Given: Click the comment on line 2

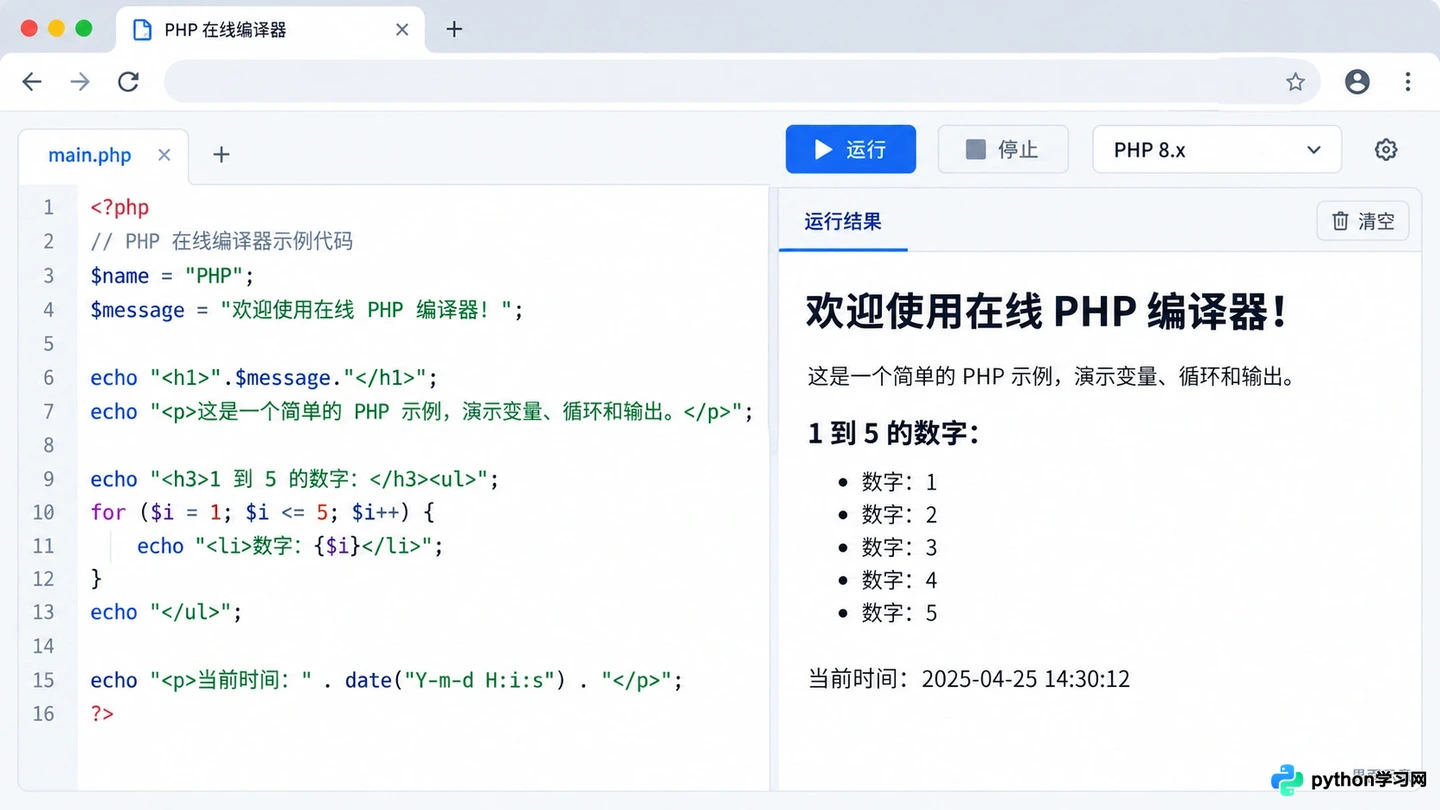Looking at the screenshot, I should [221, 242].
